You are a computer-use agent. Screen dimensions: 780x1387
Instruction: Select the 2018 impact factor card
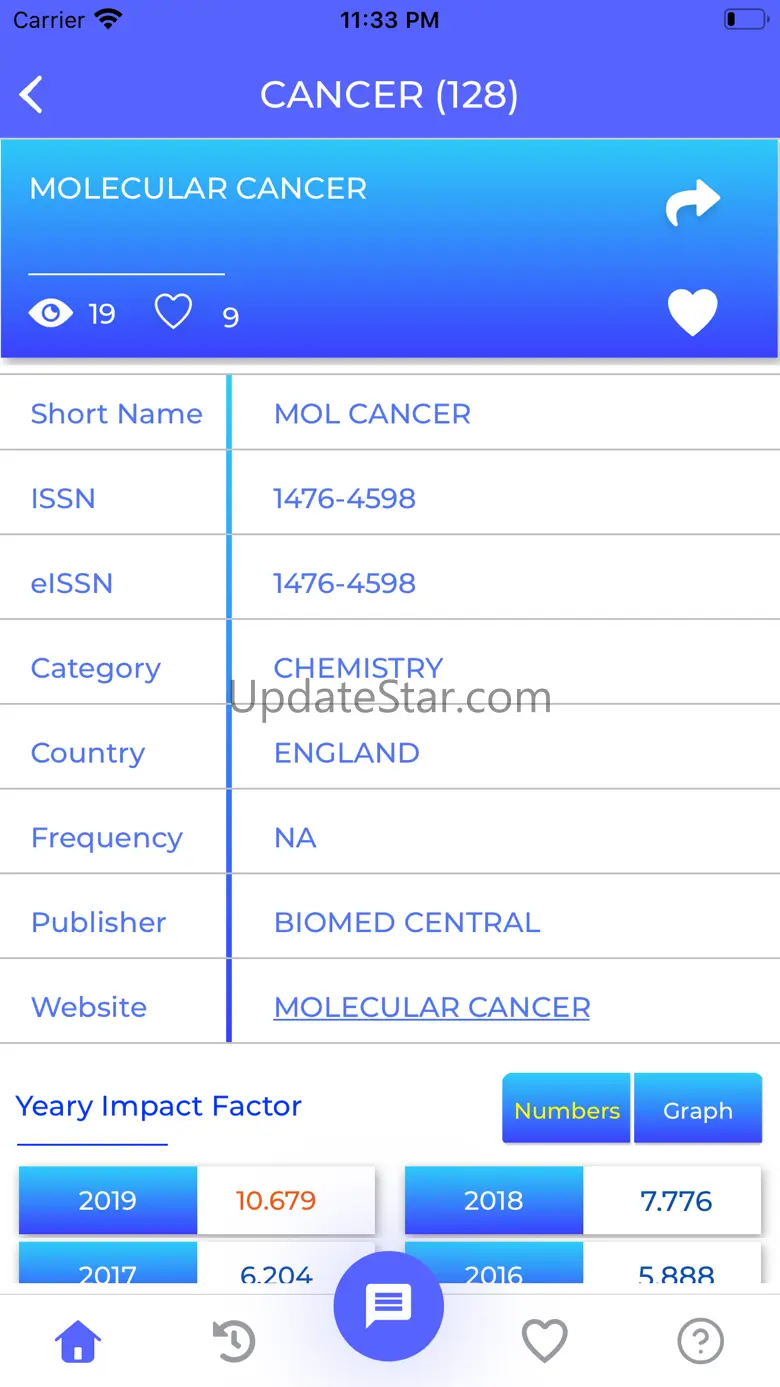click(583, 1200)
